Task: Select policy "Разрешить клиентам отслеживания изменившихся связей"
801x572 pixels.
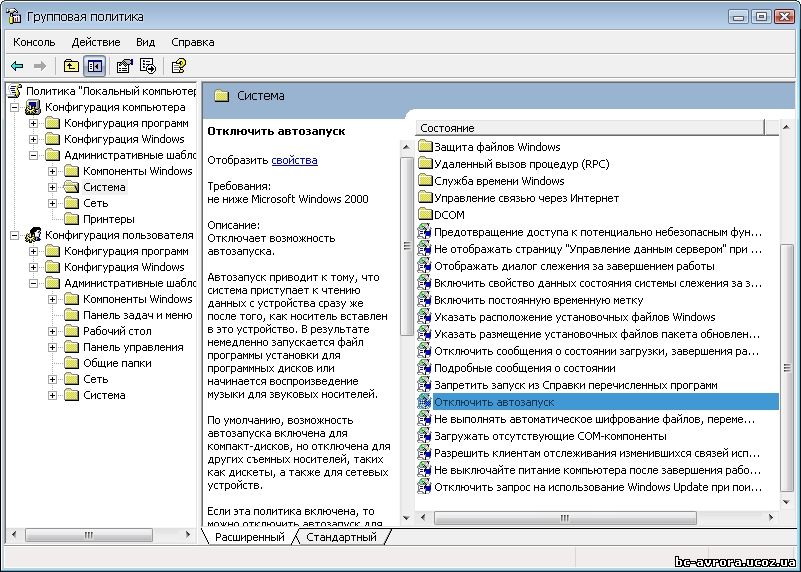Action: [597, 453]
